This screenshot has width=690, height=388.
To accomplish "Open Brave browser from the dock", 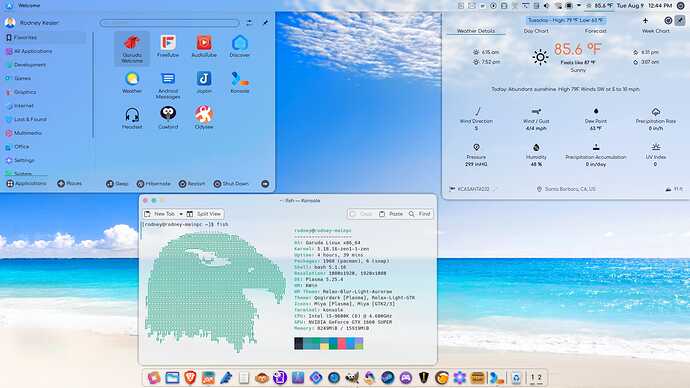I will pyautogui.click(x=190, y=377).
